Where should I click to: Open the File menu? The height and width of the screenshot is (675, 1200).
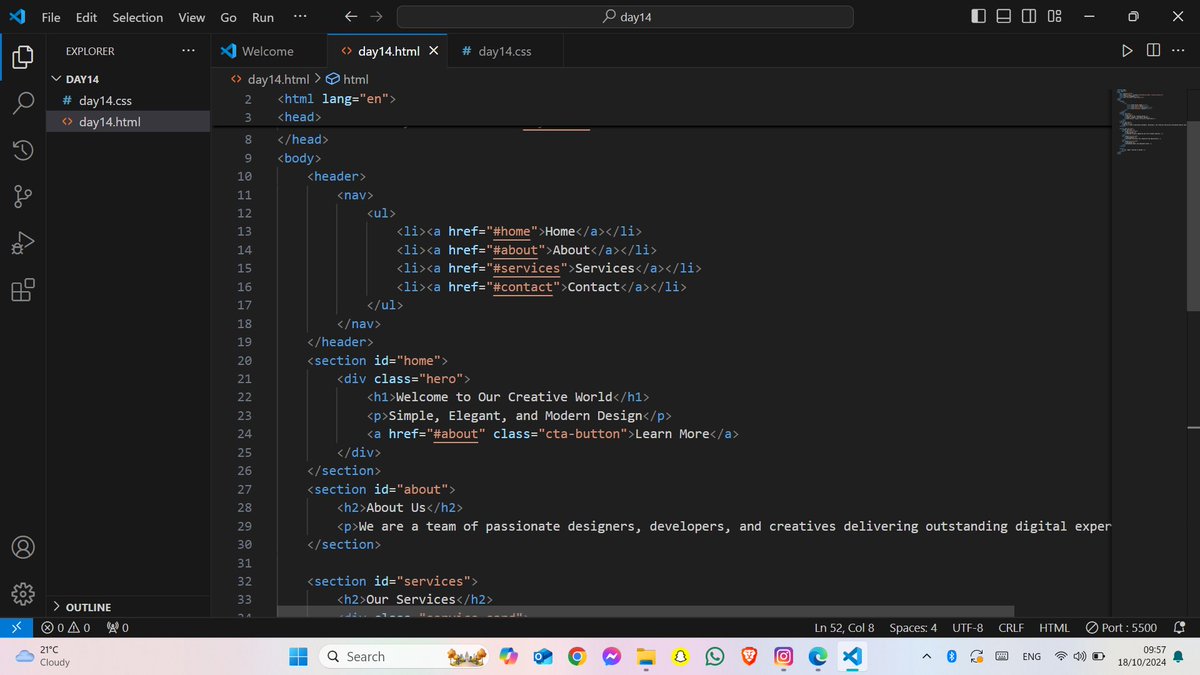pyautogui.click(x=51, y=17)
